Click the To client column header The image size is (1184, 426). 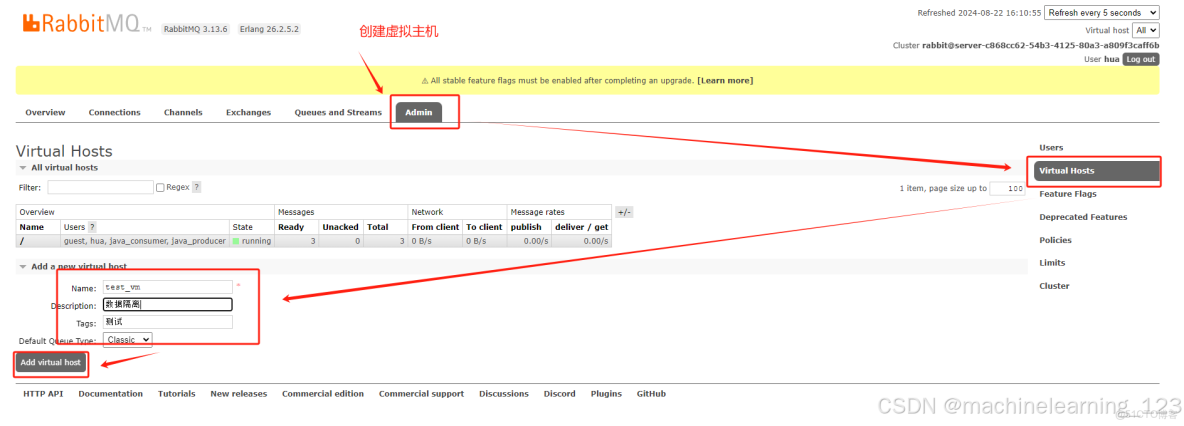point(484,227)
